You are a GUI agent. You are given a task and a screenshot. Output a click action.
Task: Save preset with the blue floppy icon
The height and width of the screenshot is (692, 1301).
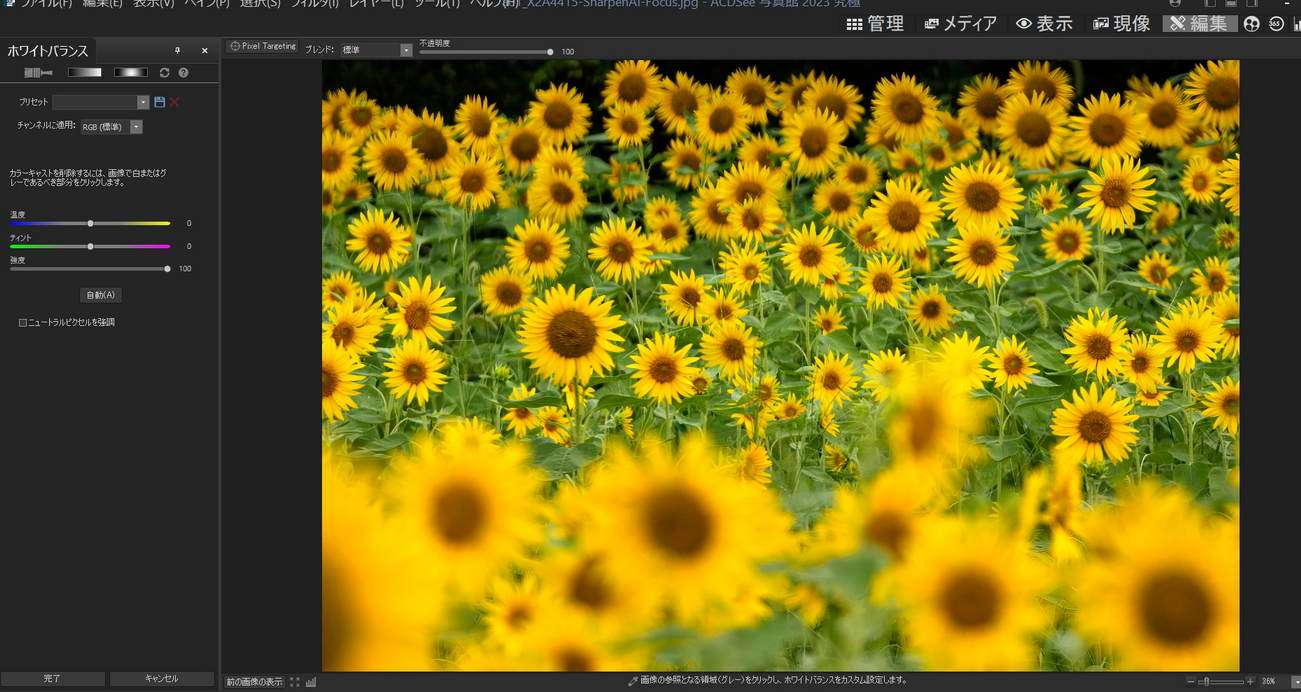click(160, 102)
